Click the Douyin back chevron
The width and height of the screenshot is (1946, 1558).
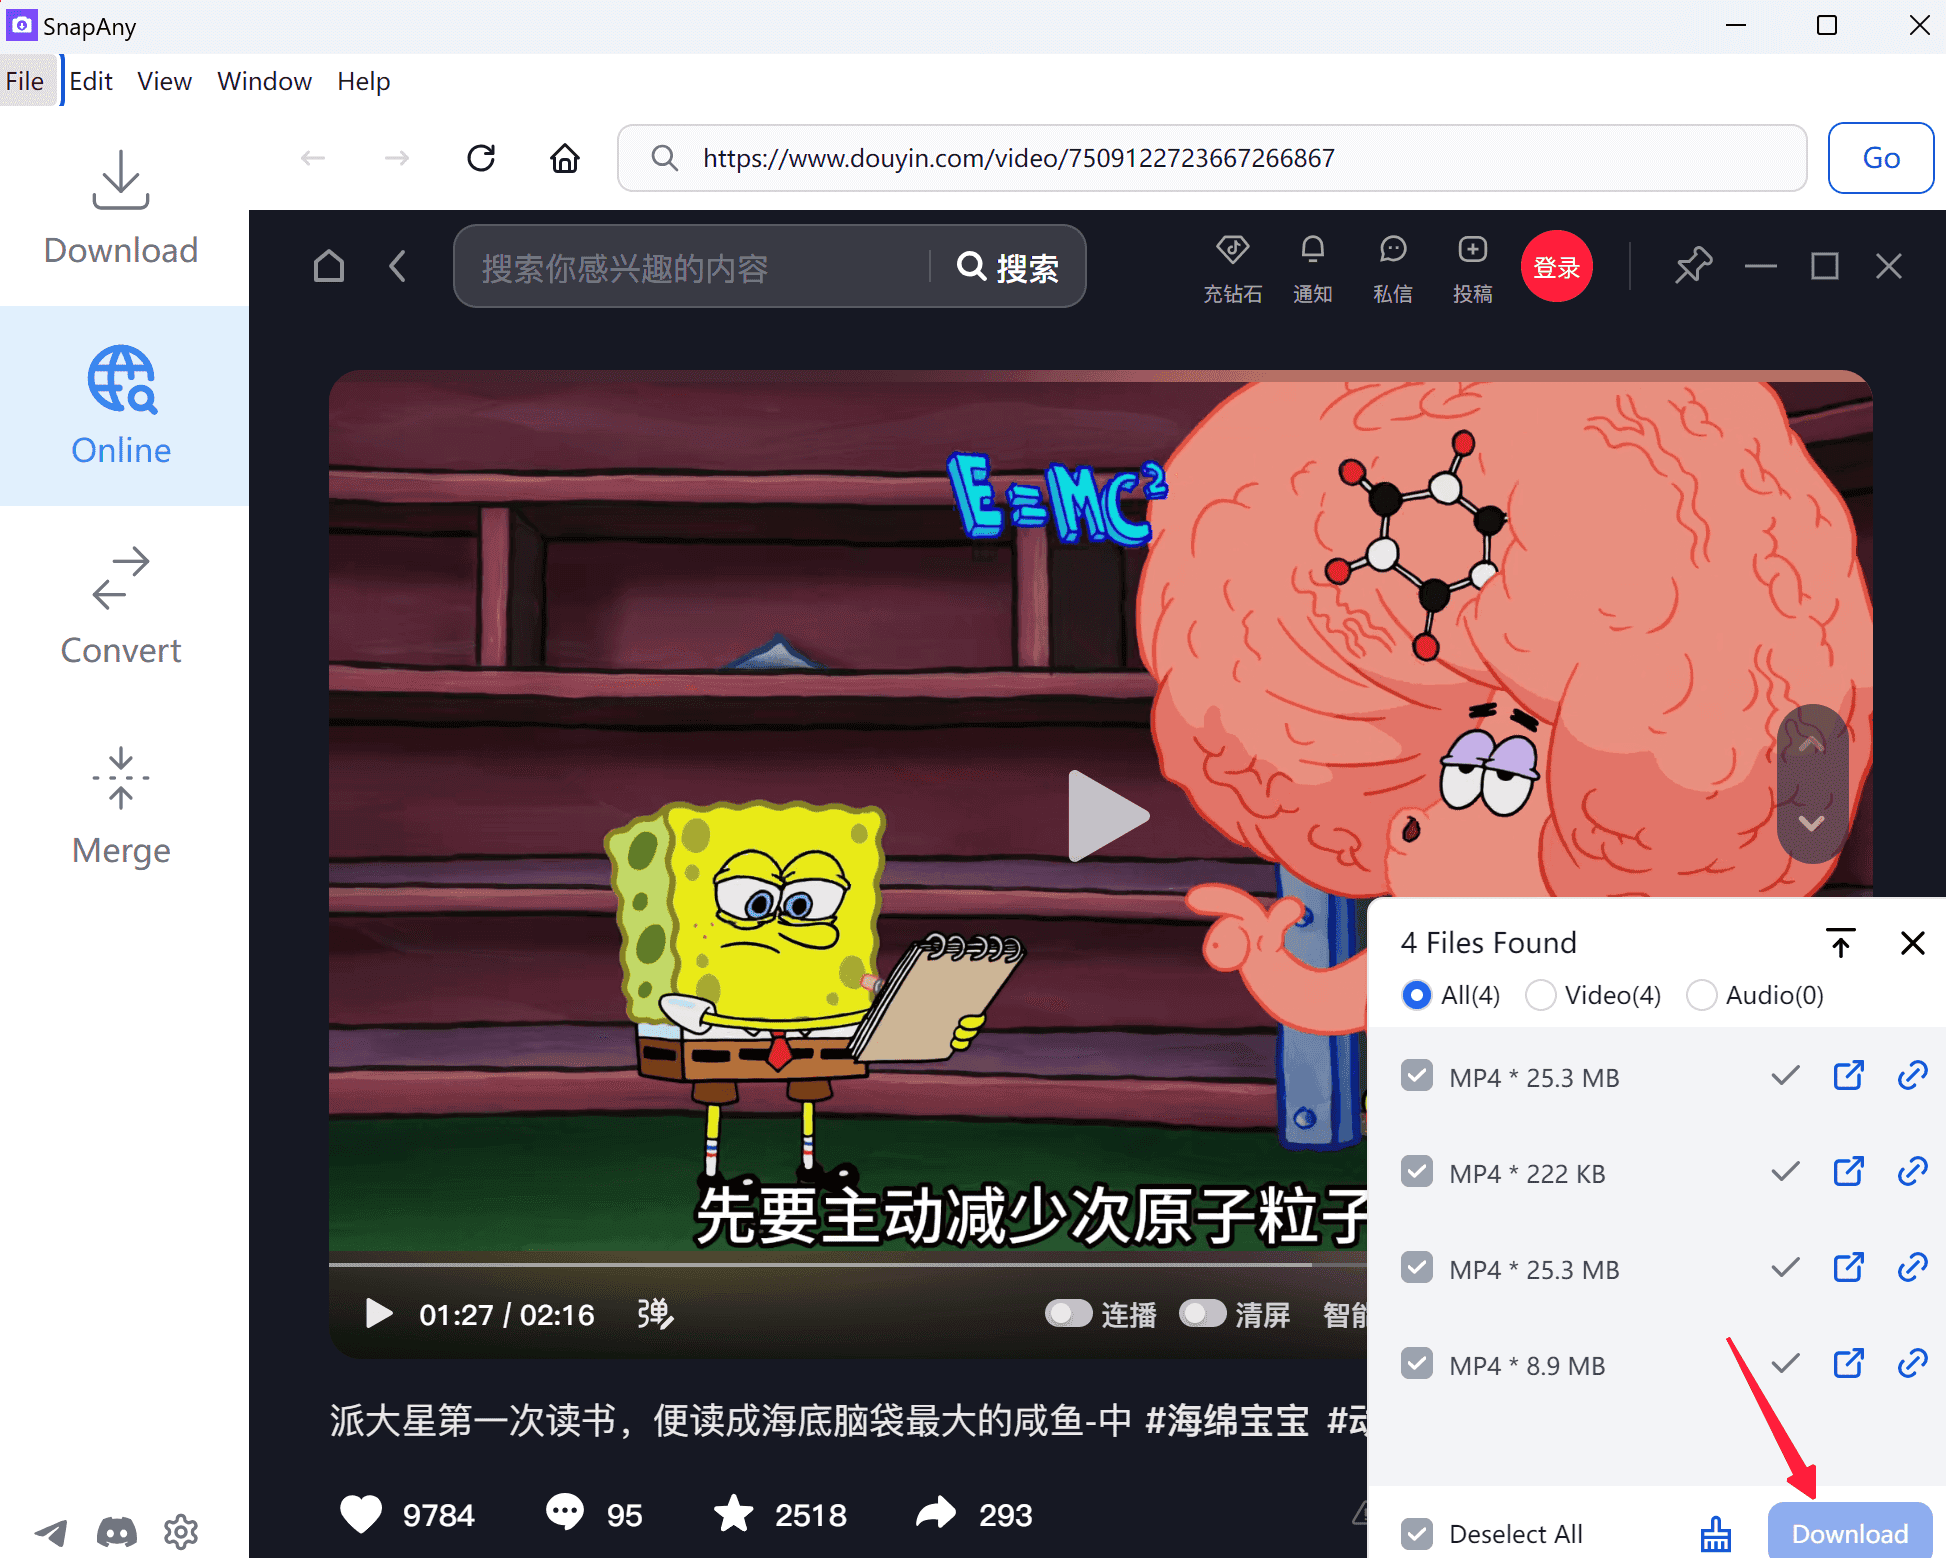coord(398,266)
